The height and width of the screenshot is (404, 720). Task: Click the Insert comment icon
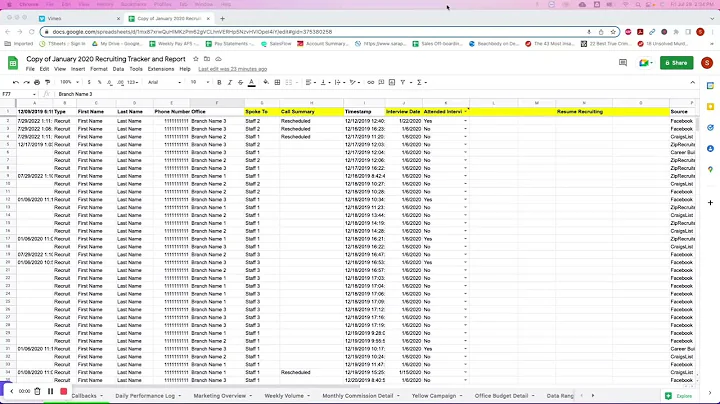[381, 82]
